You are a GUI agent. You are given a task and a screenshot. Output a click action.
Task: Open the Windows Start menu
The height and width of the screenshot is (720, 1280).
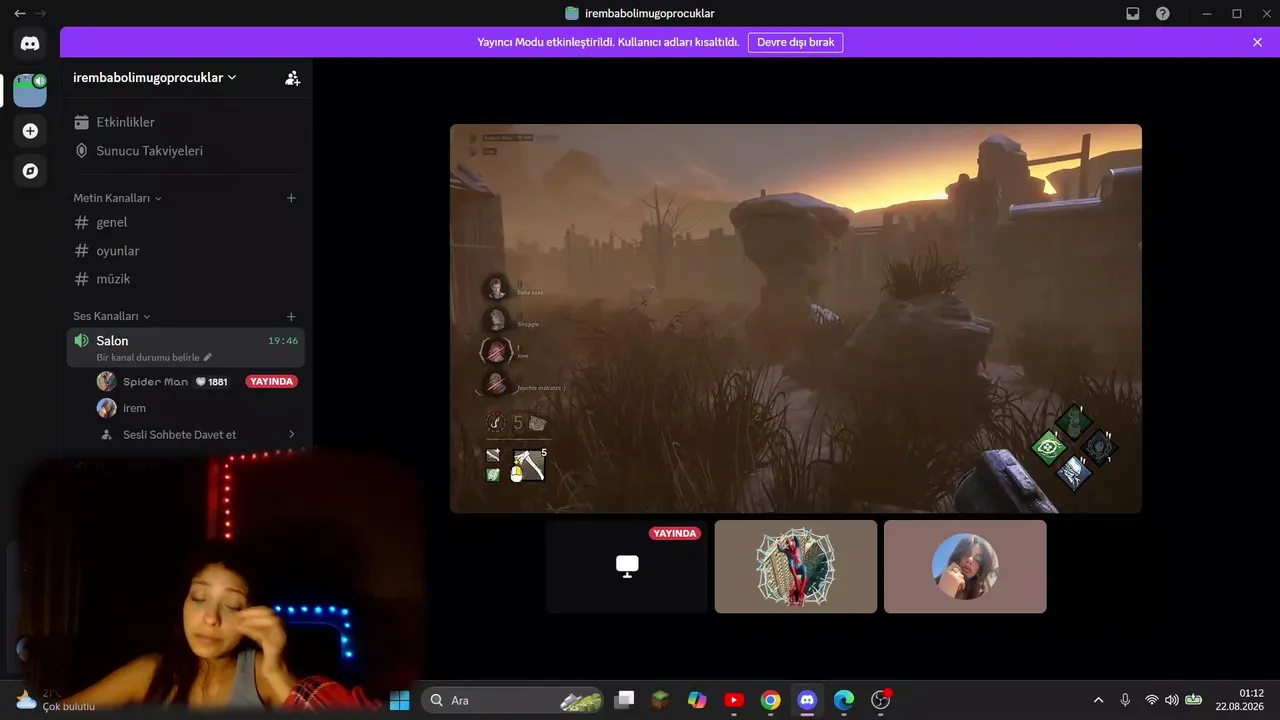pyautogui.click(x=399, y=700)
